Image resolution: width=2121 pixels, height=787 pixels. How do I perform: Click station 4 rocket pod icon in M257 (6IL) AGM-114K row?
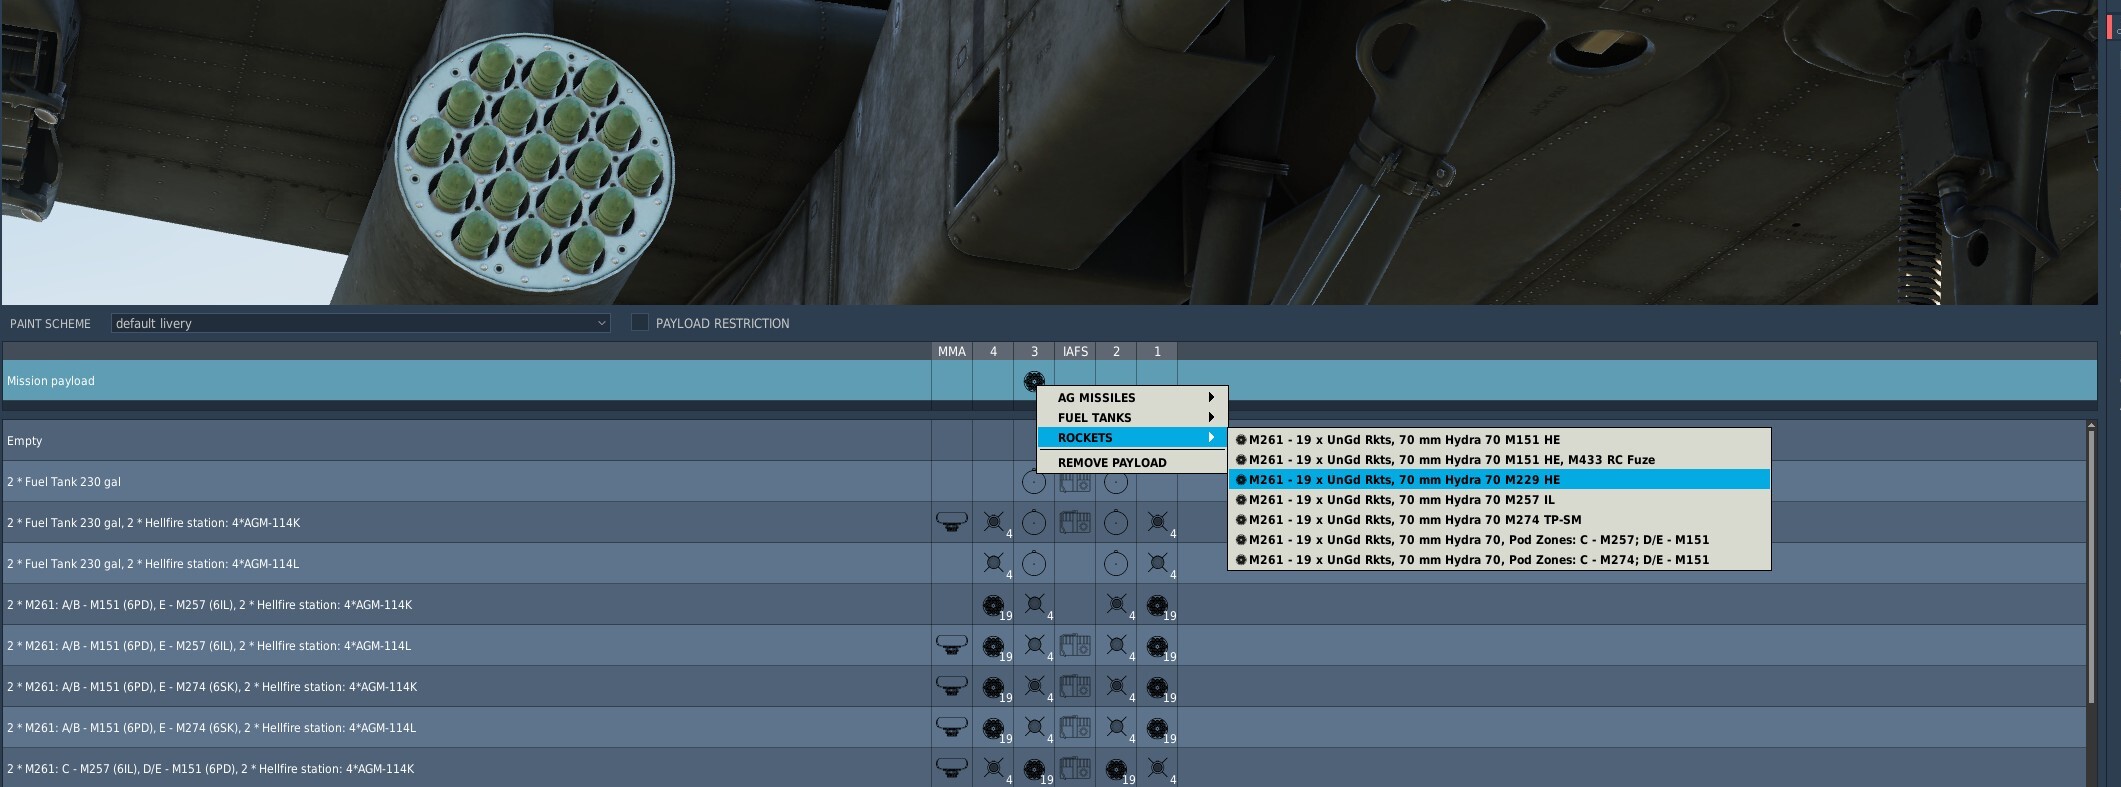993,605
